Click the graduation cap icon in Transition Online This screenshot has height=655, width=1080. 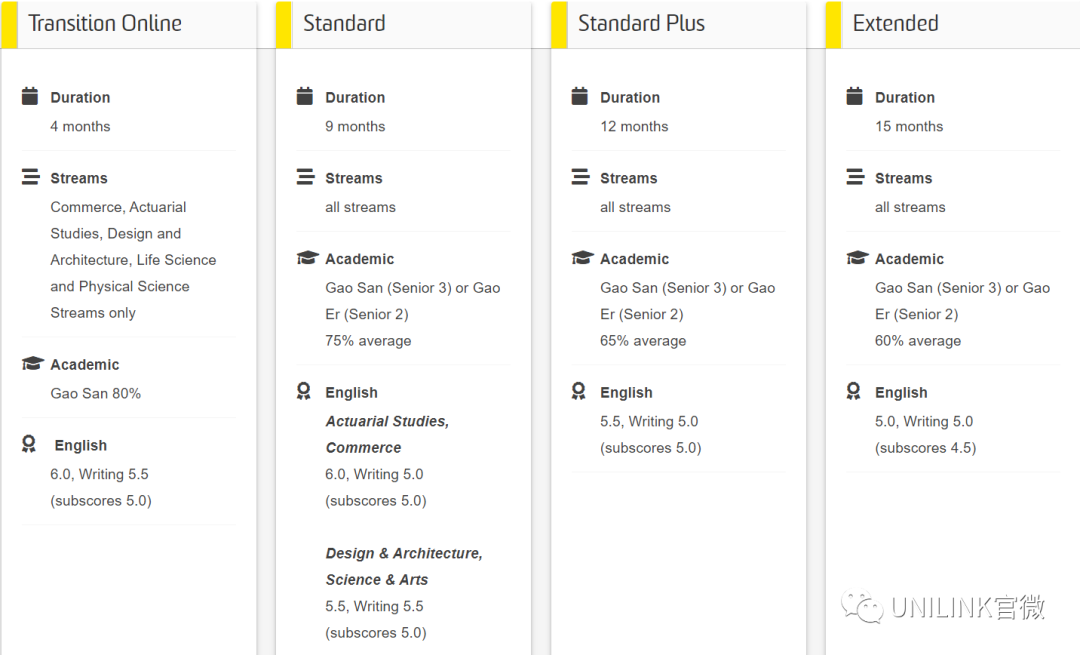32,363
